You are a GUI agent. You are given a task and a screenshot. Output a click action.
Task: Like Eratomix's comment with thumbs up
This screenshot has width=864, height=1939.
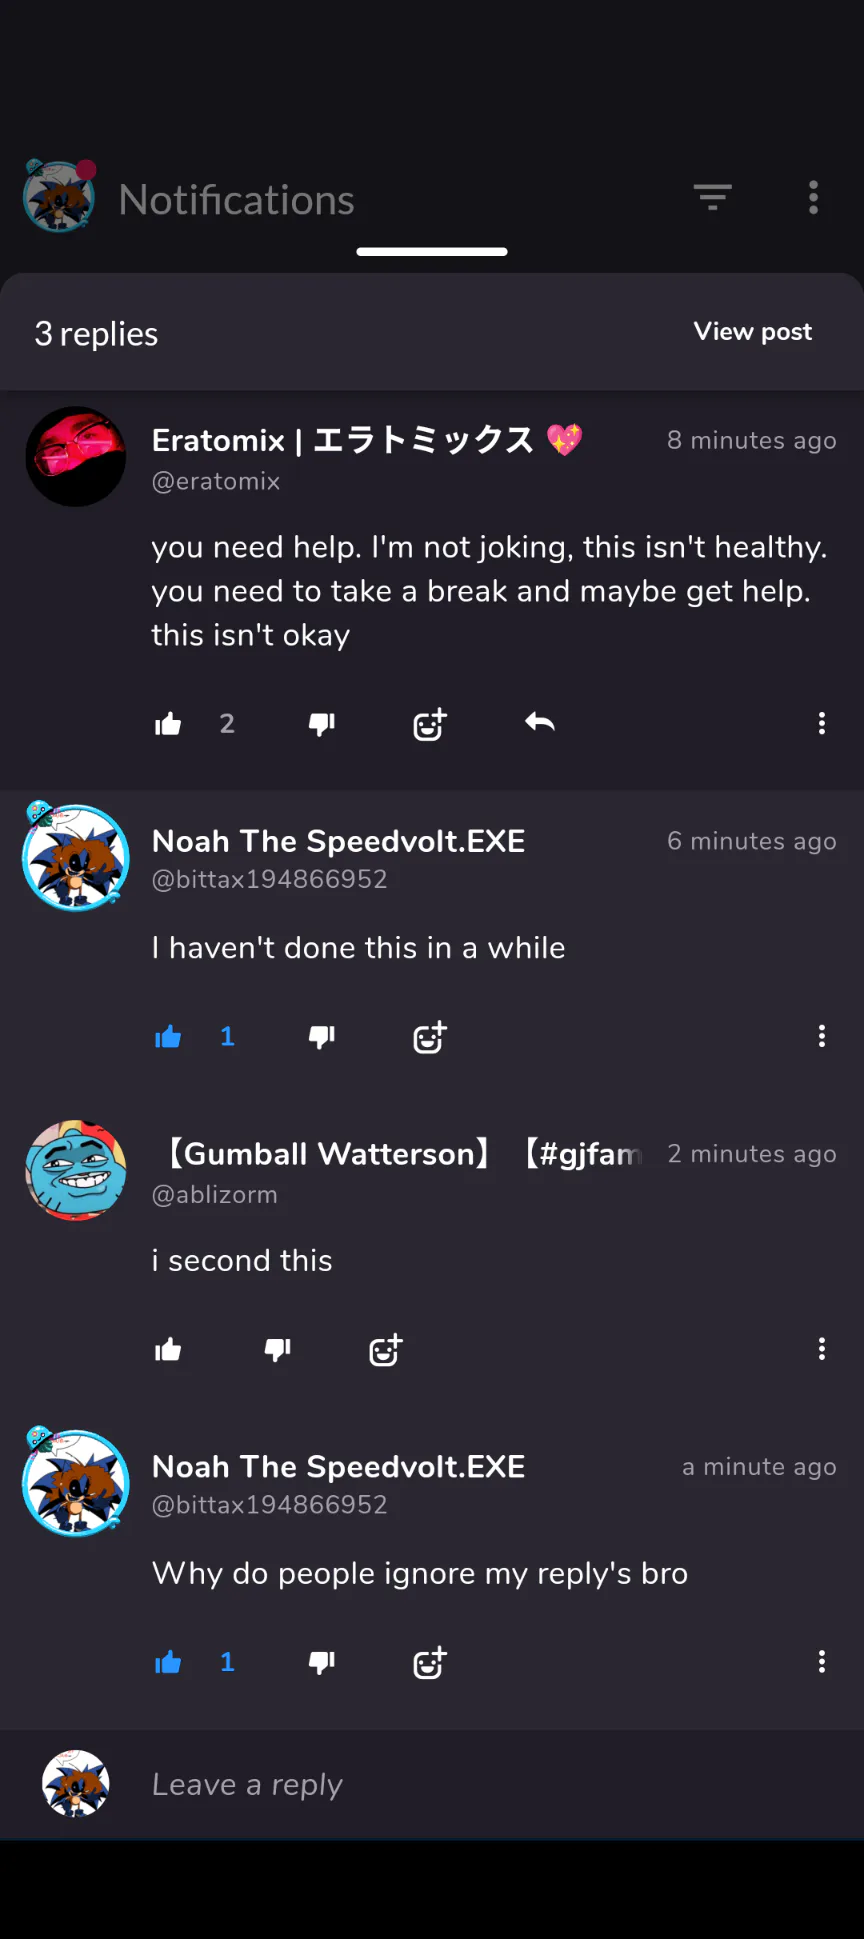click(x=168, y=724)
